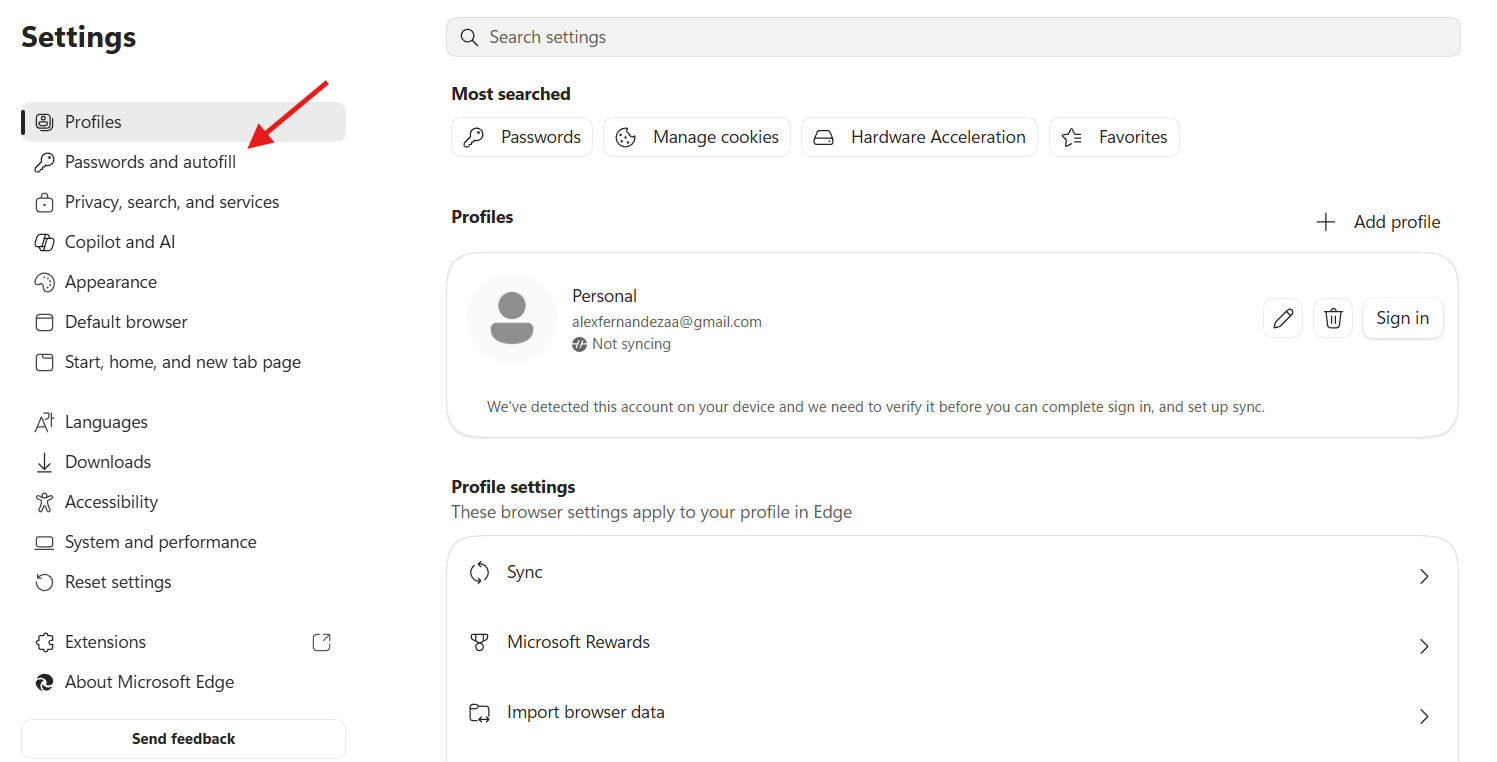The width and height of the screenshot is (1497, 762).
Task: Open the Profiles settings section
Action: pos(184,122)
